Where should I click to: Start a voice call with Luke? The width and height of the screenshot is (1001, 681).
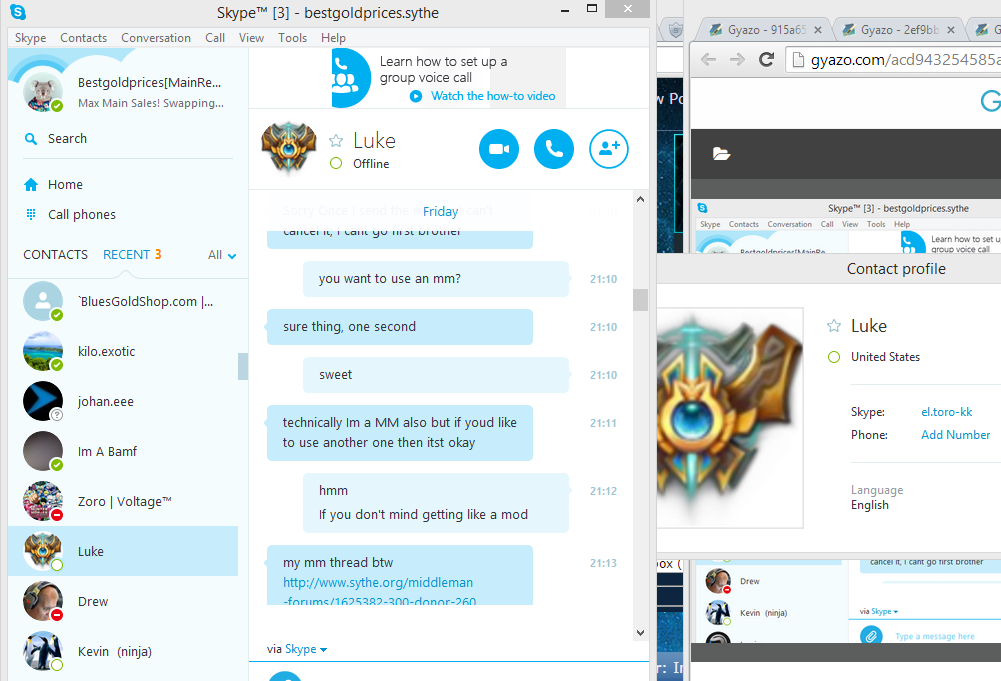(553, 149)
